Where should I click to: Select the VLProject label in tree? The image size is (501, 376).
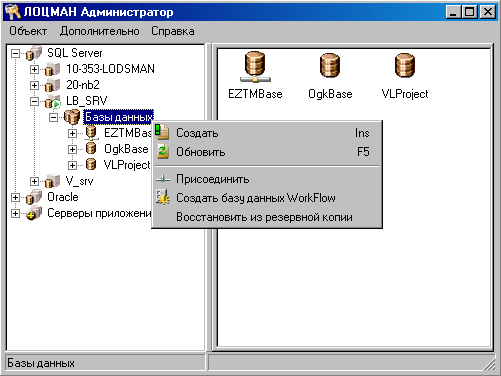click(127, 165)
